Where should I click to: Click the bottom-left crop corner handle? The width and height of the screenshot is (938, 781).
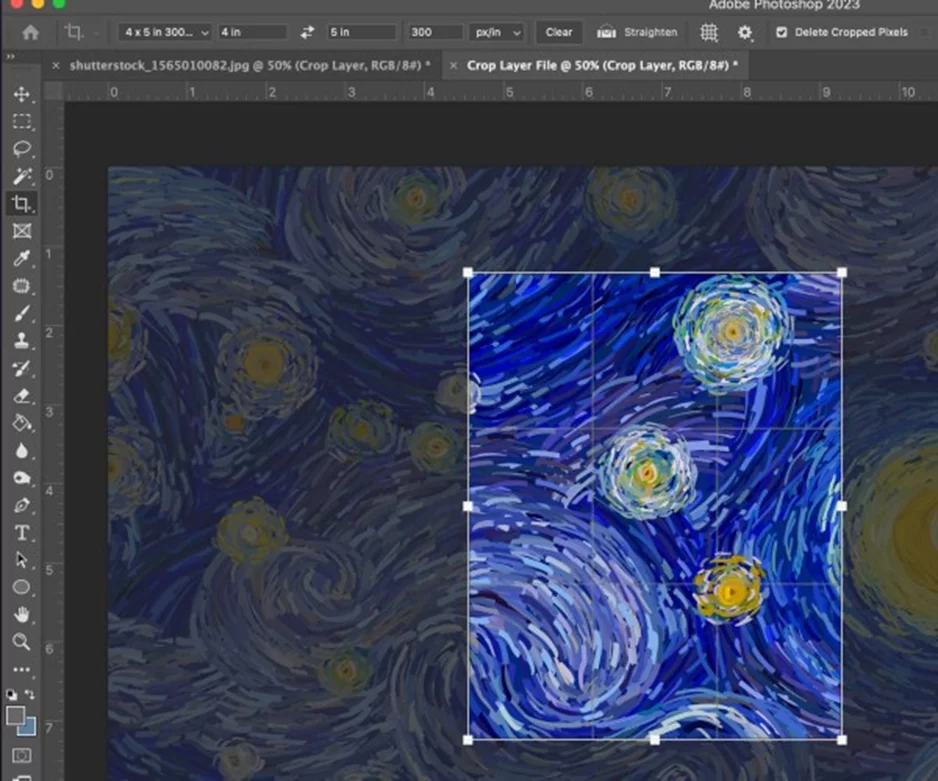[x=468, y=740]
